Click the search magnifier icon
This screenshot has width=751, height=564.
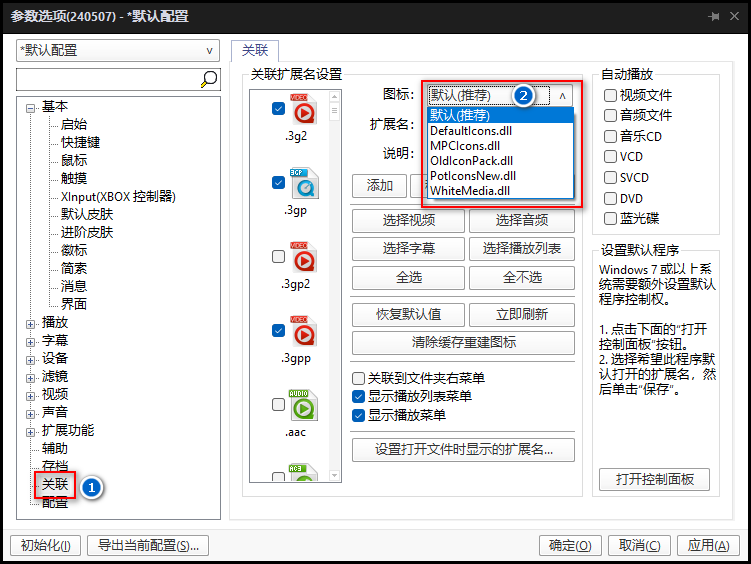pyautogui.click(x=209, y=79)
